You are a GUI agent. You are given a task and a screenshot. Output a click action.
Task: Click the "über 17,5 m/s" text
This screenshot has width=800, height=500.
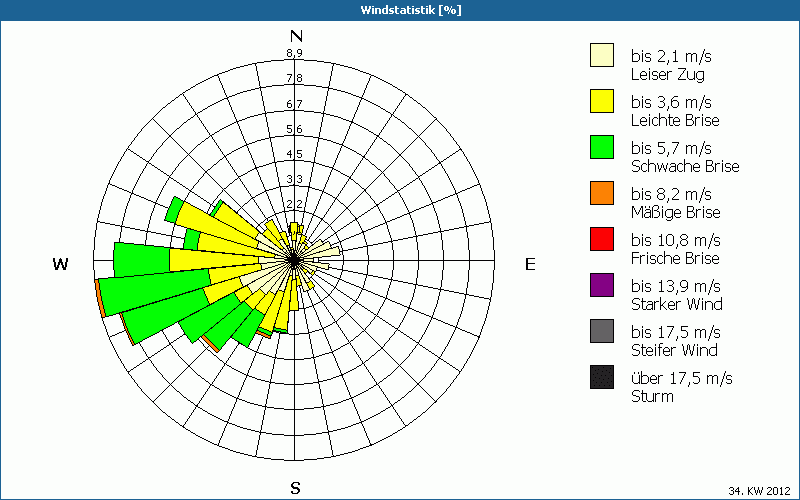(x=682, y=378)
